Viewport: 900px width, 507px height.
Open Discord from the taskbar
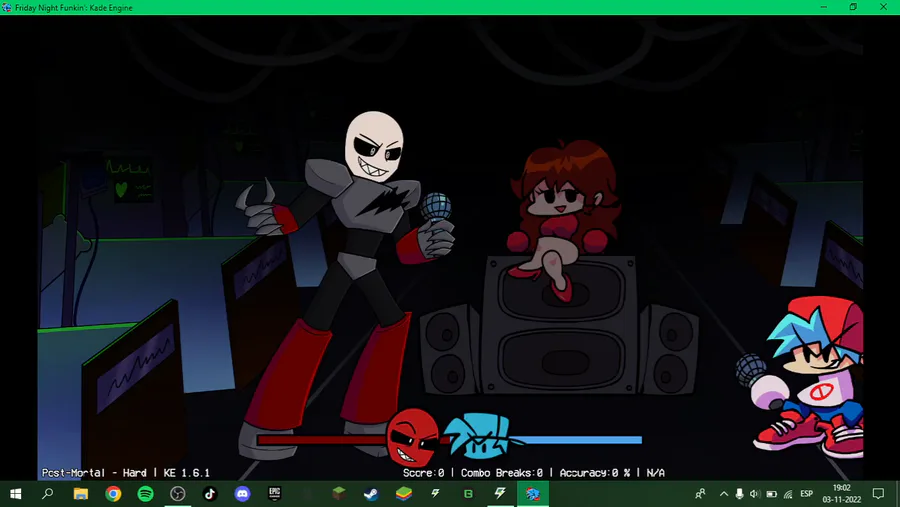point(242,494)
